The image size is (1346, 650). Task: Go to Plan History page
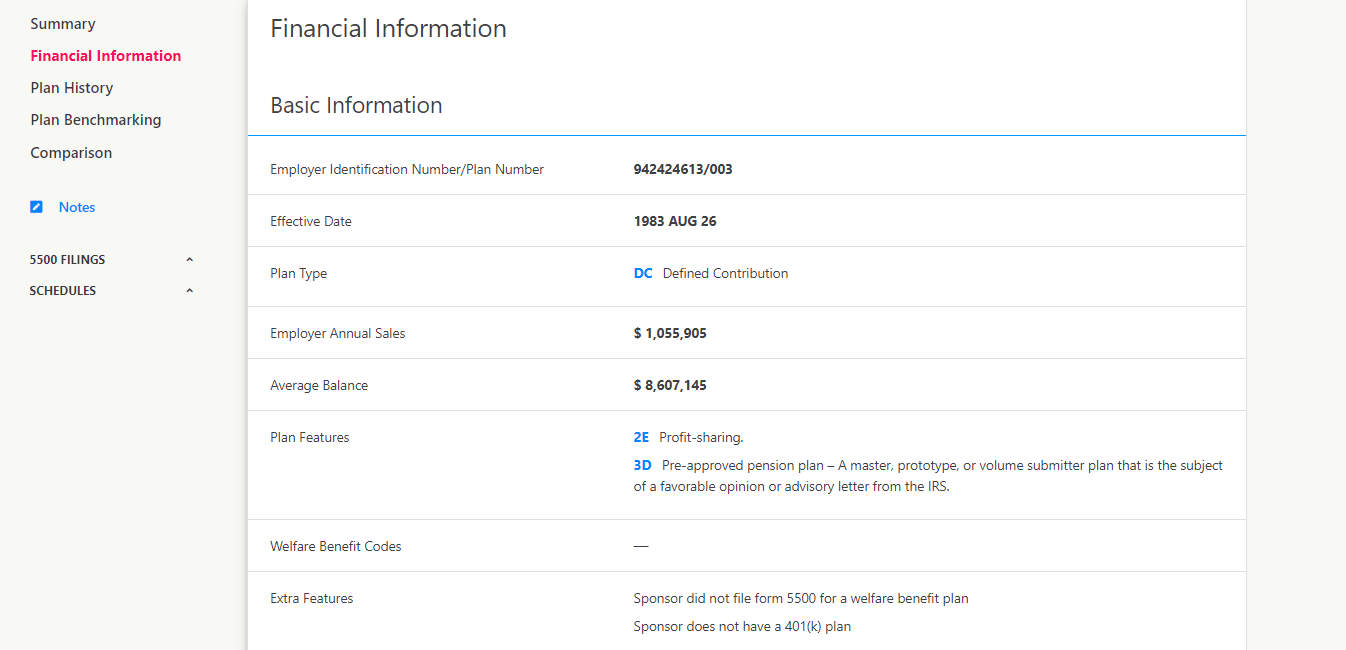[x=72, y=88]
